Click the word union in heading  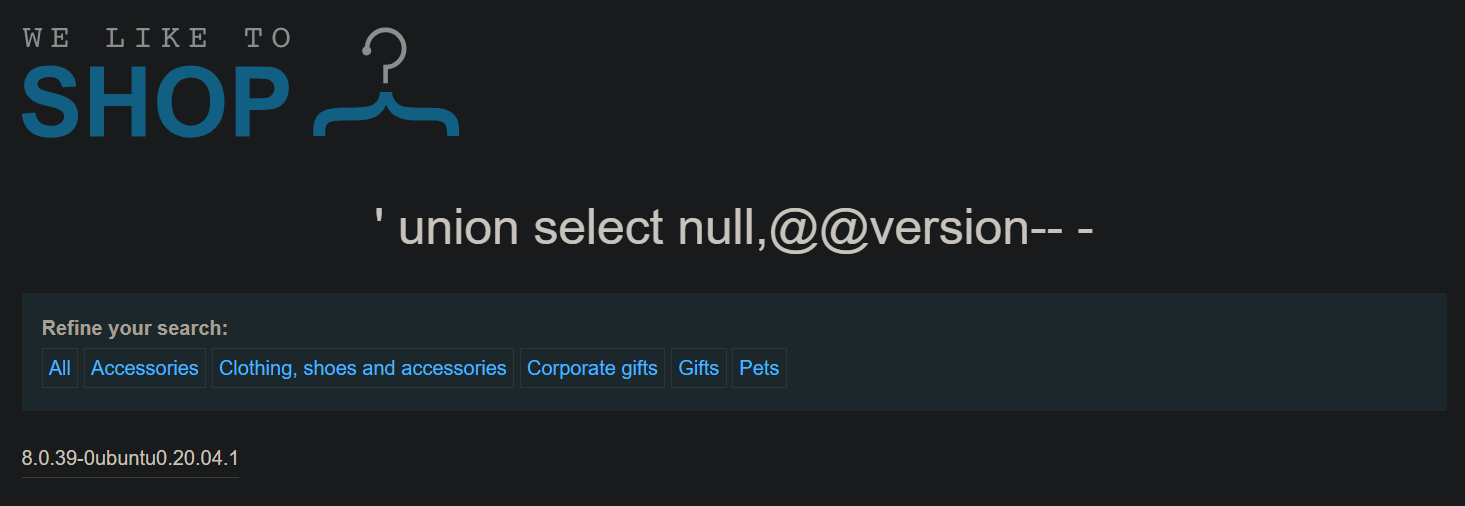[x=459, y=228]
